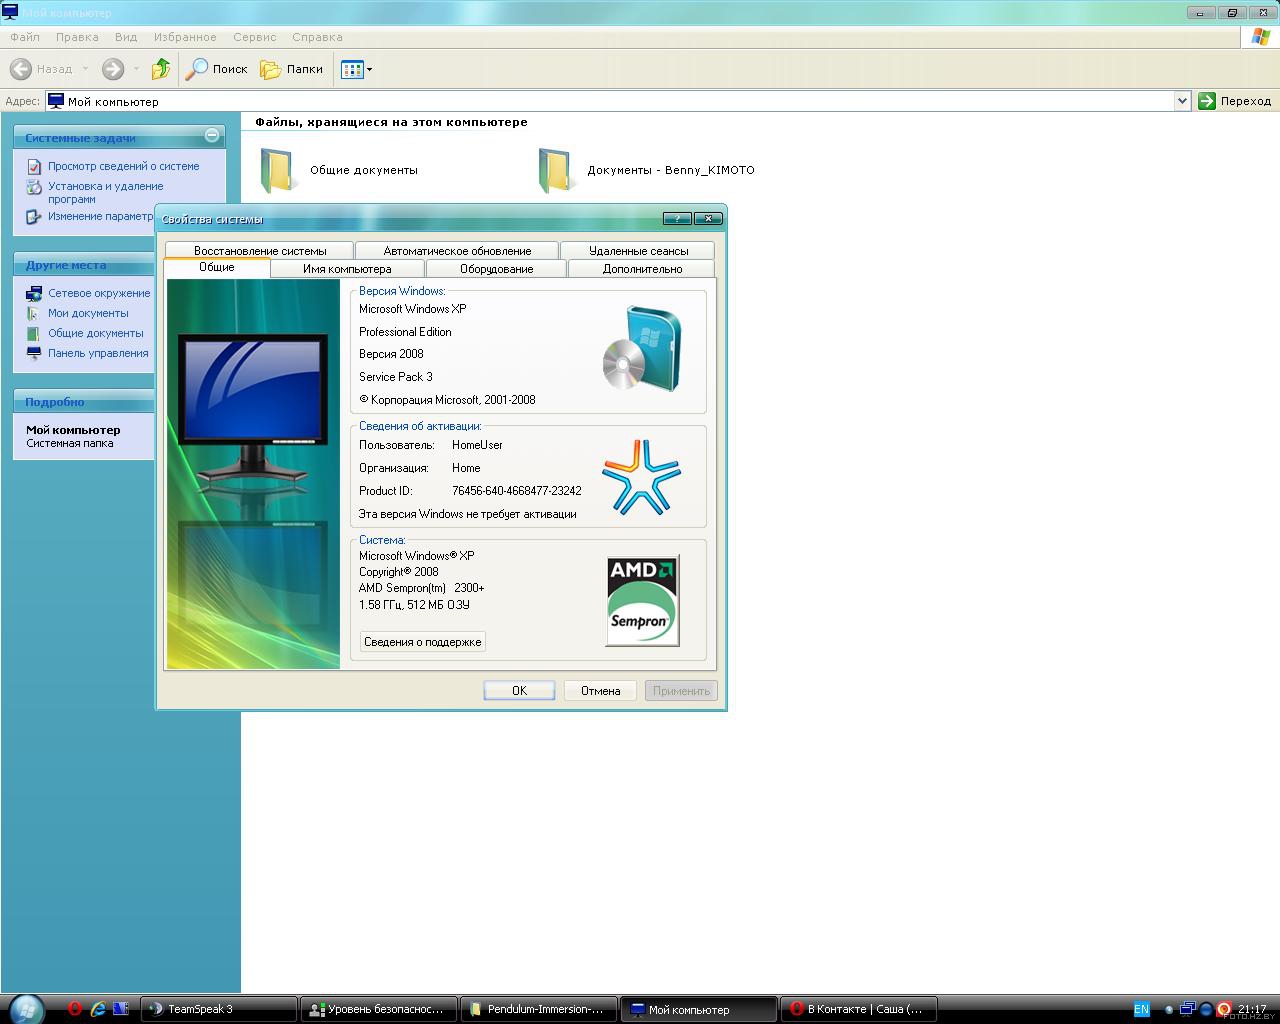Click Подробно panel header

[84, 402]
